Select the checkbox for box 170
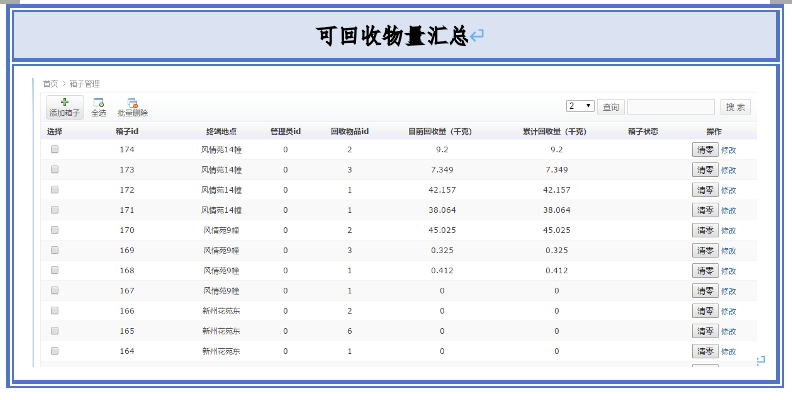Screen dimensions: 792x400 coord(55,230)
